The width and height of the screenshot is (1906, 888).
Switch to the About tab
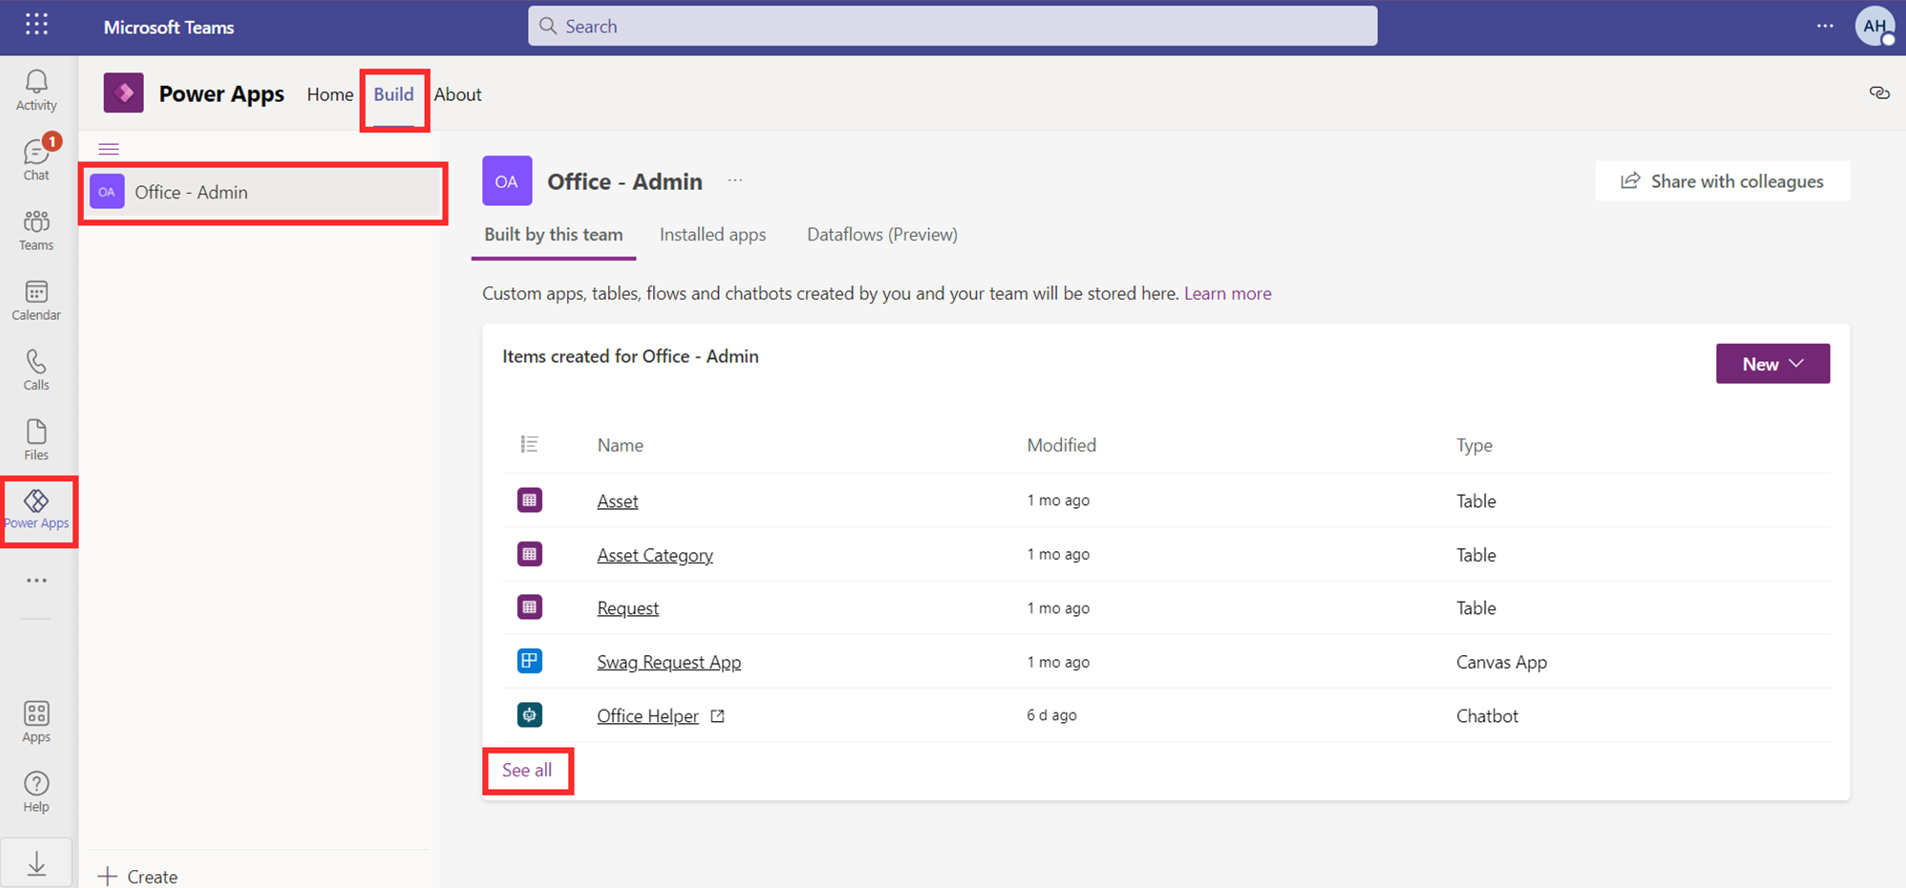[458, 94]
